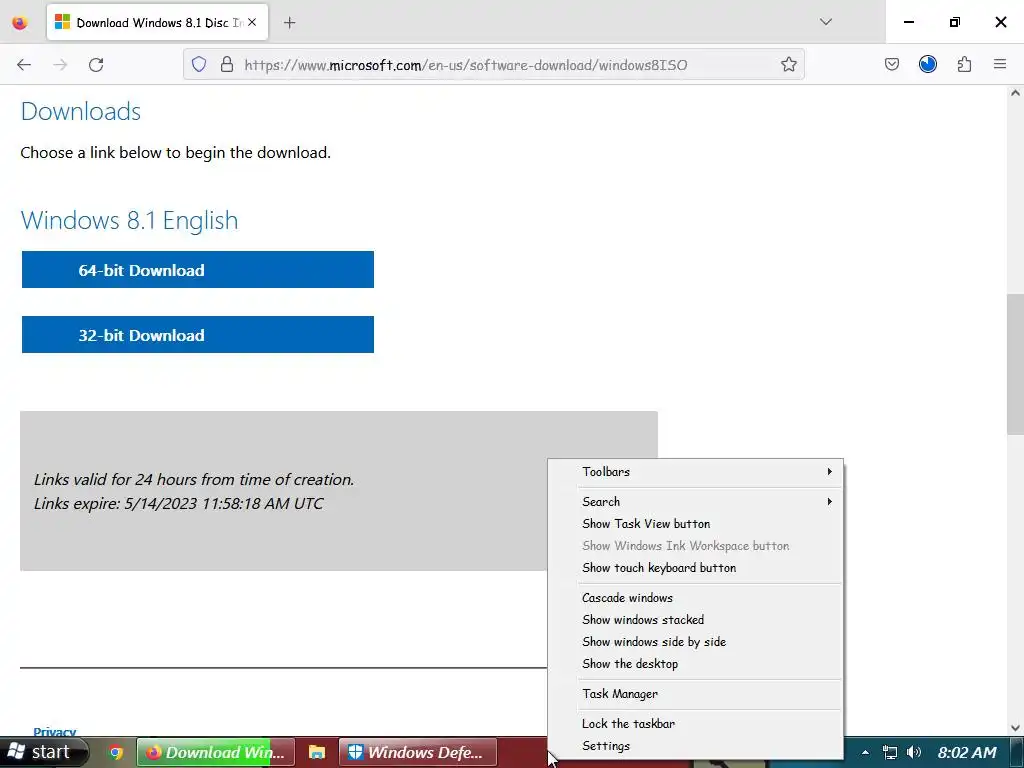The image size is (1024, 768).
Task: Click the Downloads heading text
Action: click(x=81, y=112)
